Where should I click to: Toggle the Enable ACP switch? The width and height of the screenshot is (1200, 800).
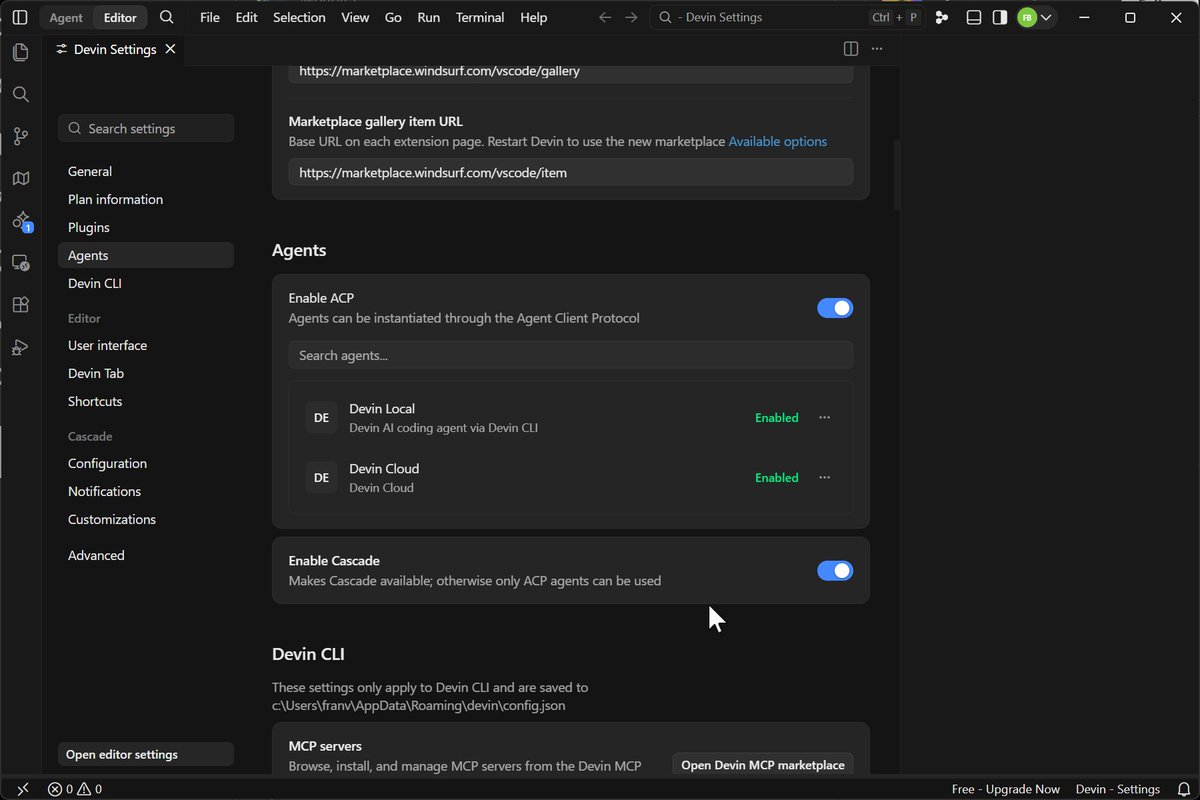835,308
